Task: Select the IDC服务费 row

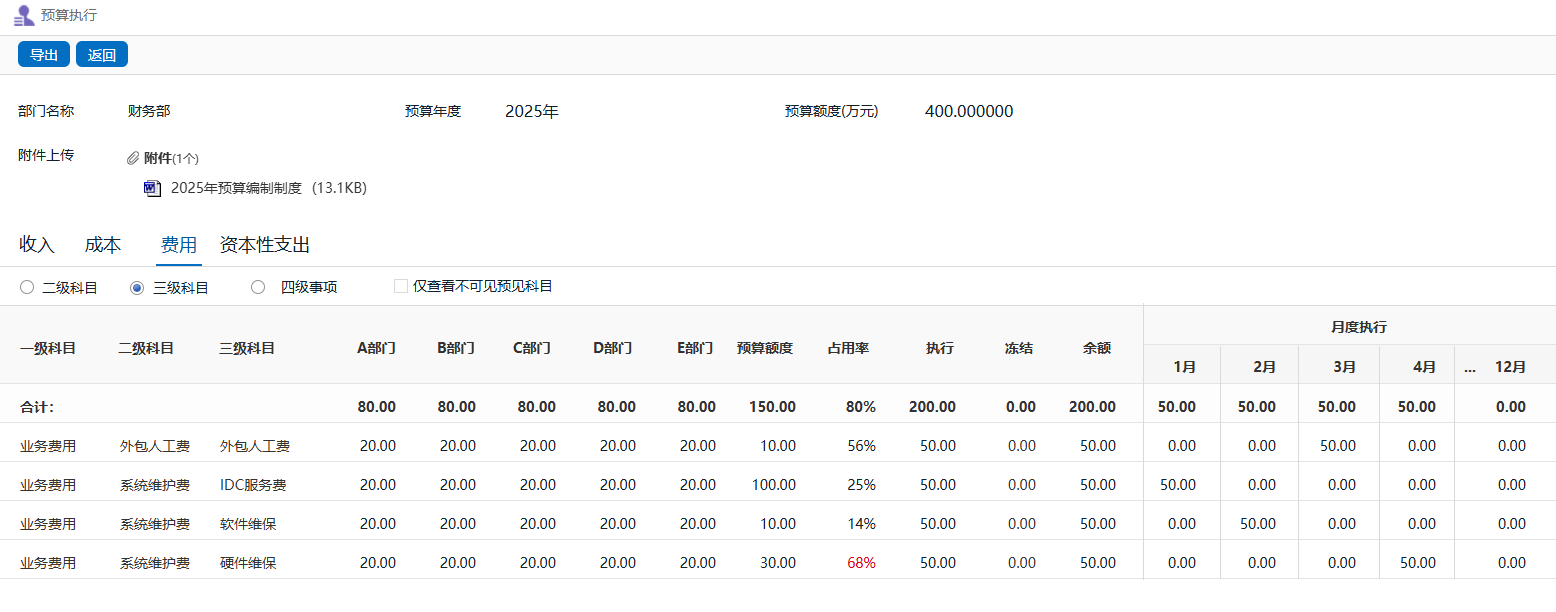Action: [253, 485]
